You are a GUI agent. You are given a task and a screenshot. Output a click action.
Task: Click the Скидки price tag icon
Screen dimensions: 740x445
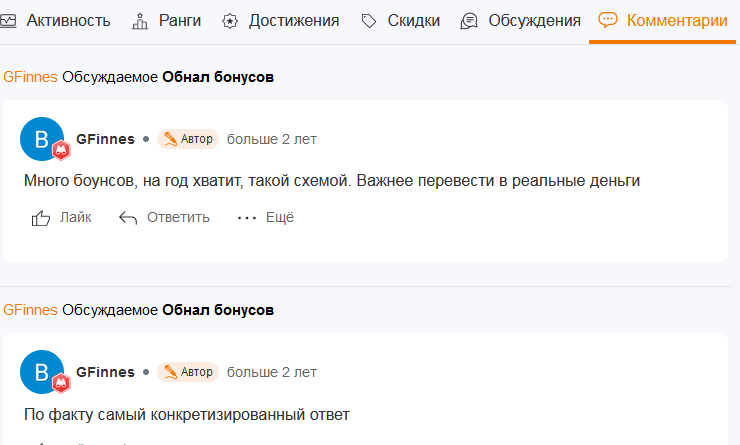[369, 21]
